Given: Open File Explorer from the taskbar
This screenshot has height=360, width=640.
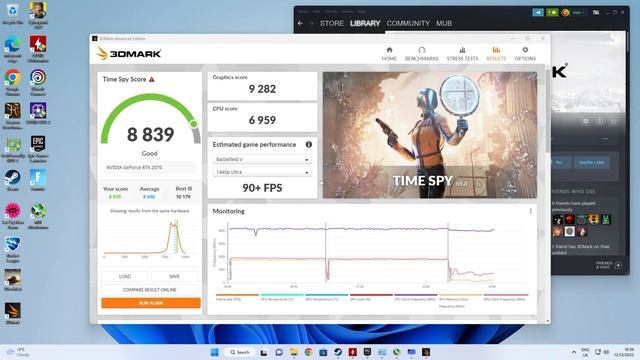Looking at the screenshot, I should (293, 352).
